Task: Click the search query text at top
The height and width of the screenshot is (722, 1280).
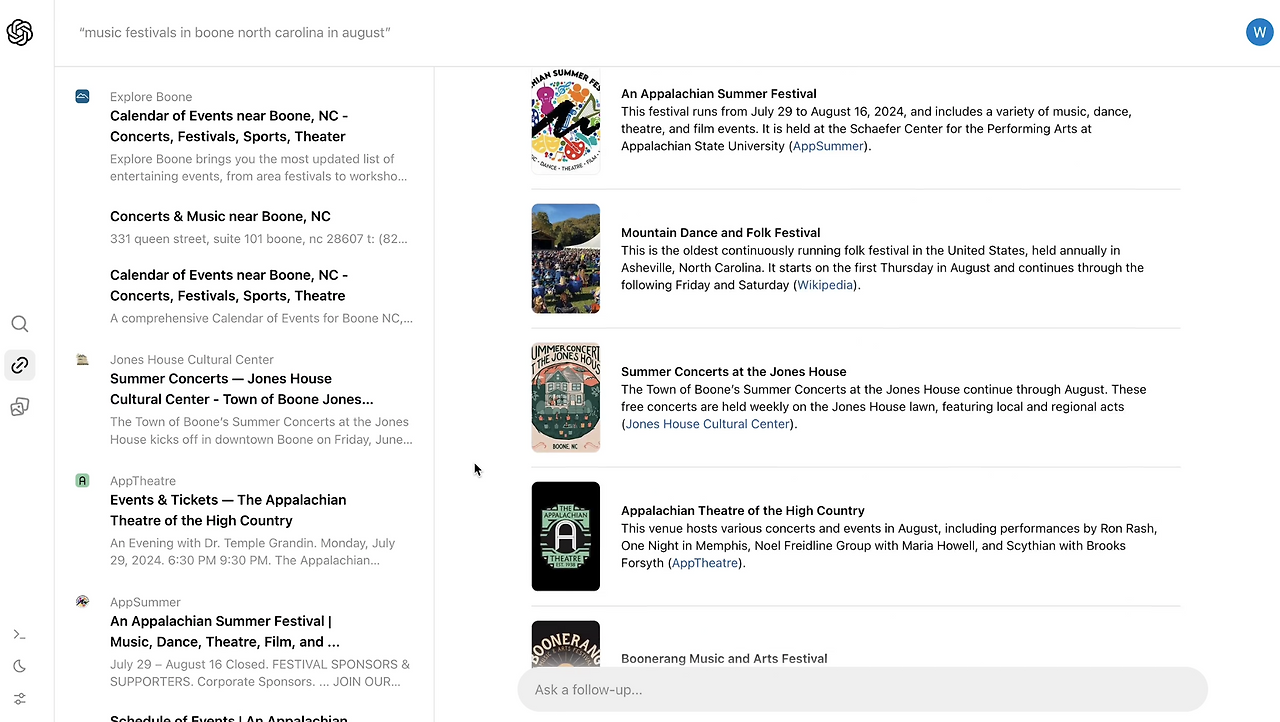Action: pos(235,33)
